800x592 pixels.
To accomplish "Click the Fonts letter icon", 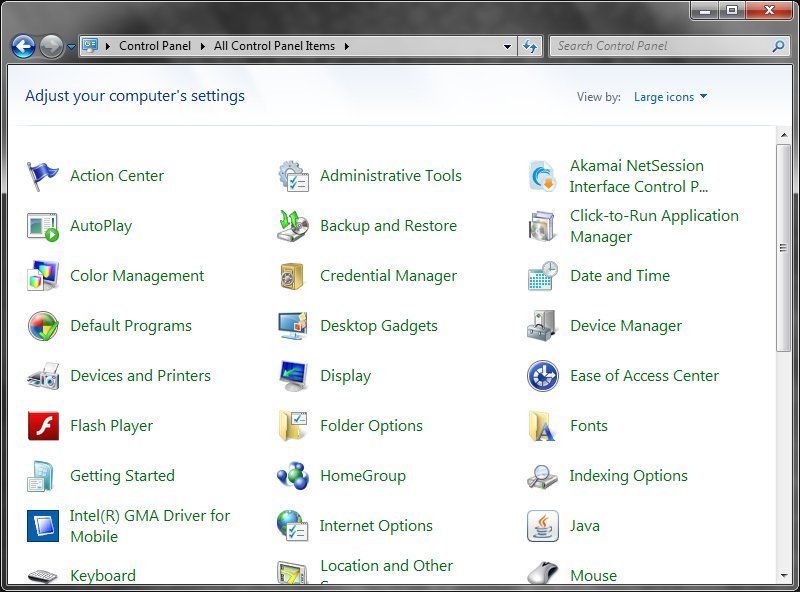I will [x=541, y=425].
